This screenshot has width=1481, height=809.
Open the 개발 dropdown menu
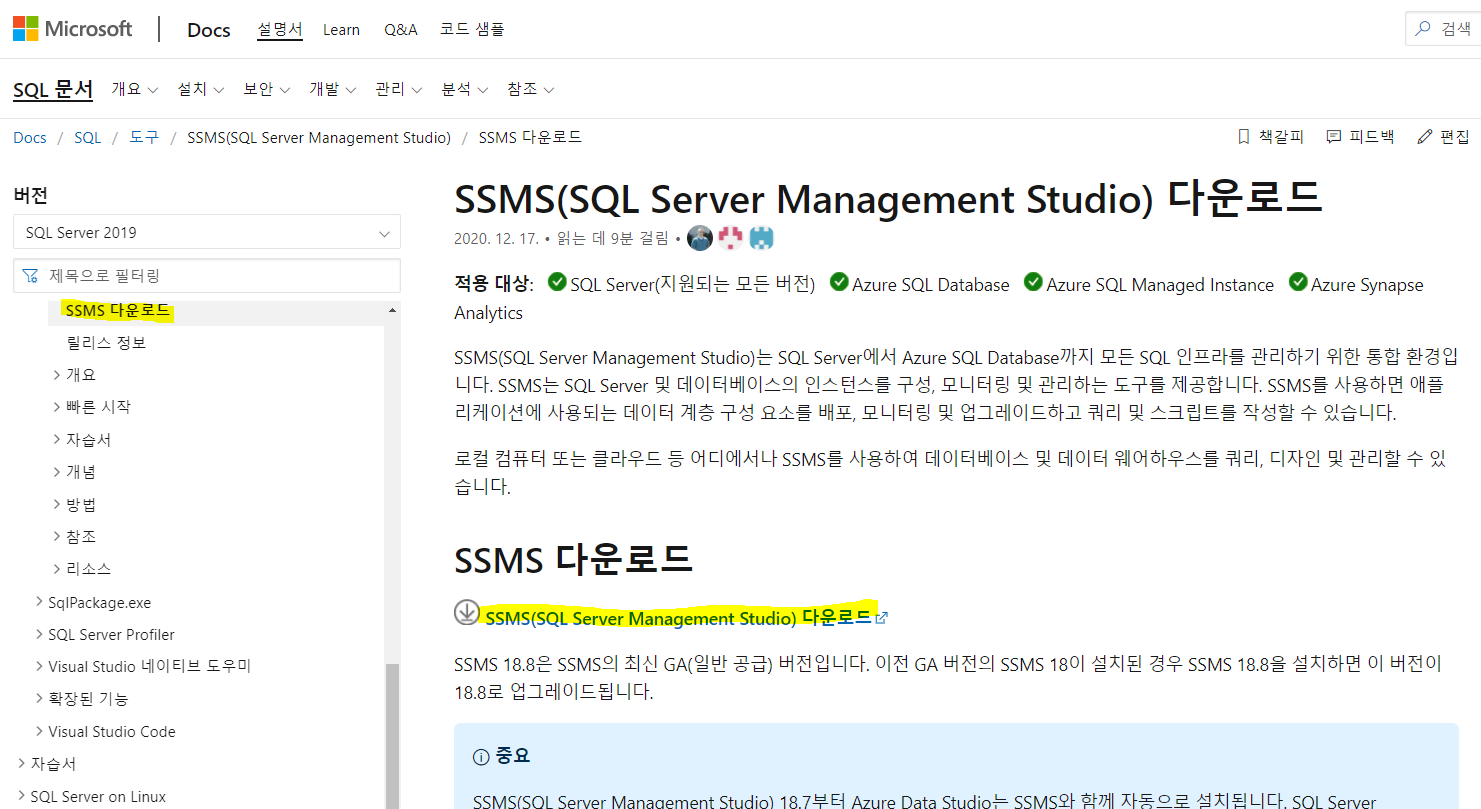coord(333,89)
